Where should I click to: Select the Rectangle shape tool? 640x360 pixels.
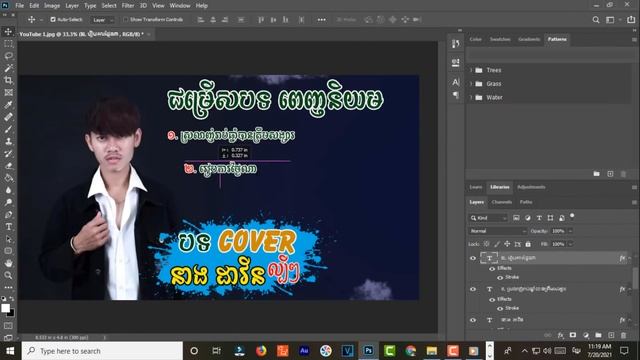(8, 251)
